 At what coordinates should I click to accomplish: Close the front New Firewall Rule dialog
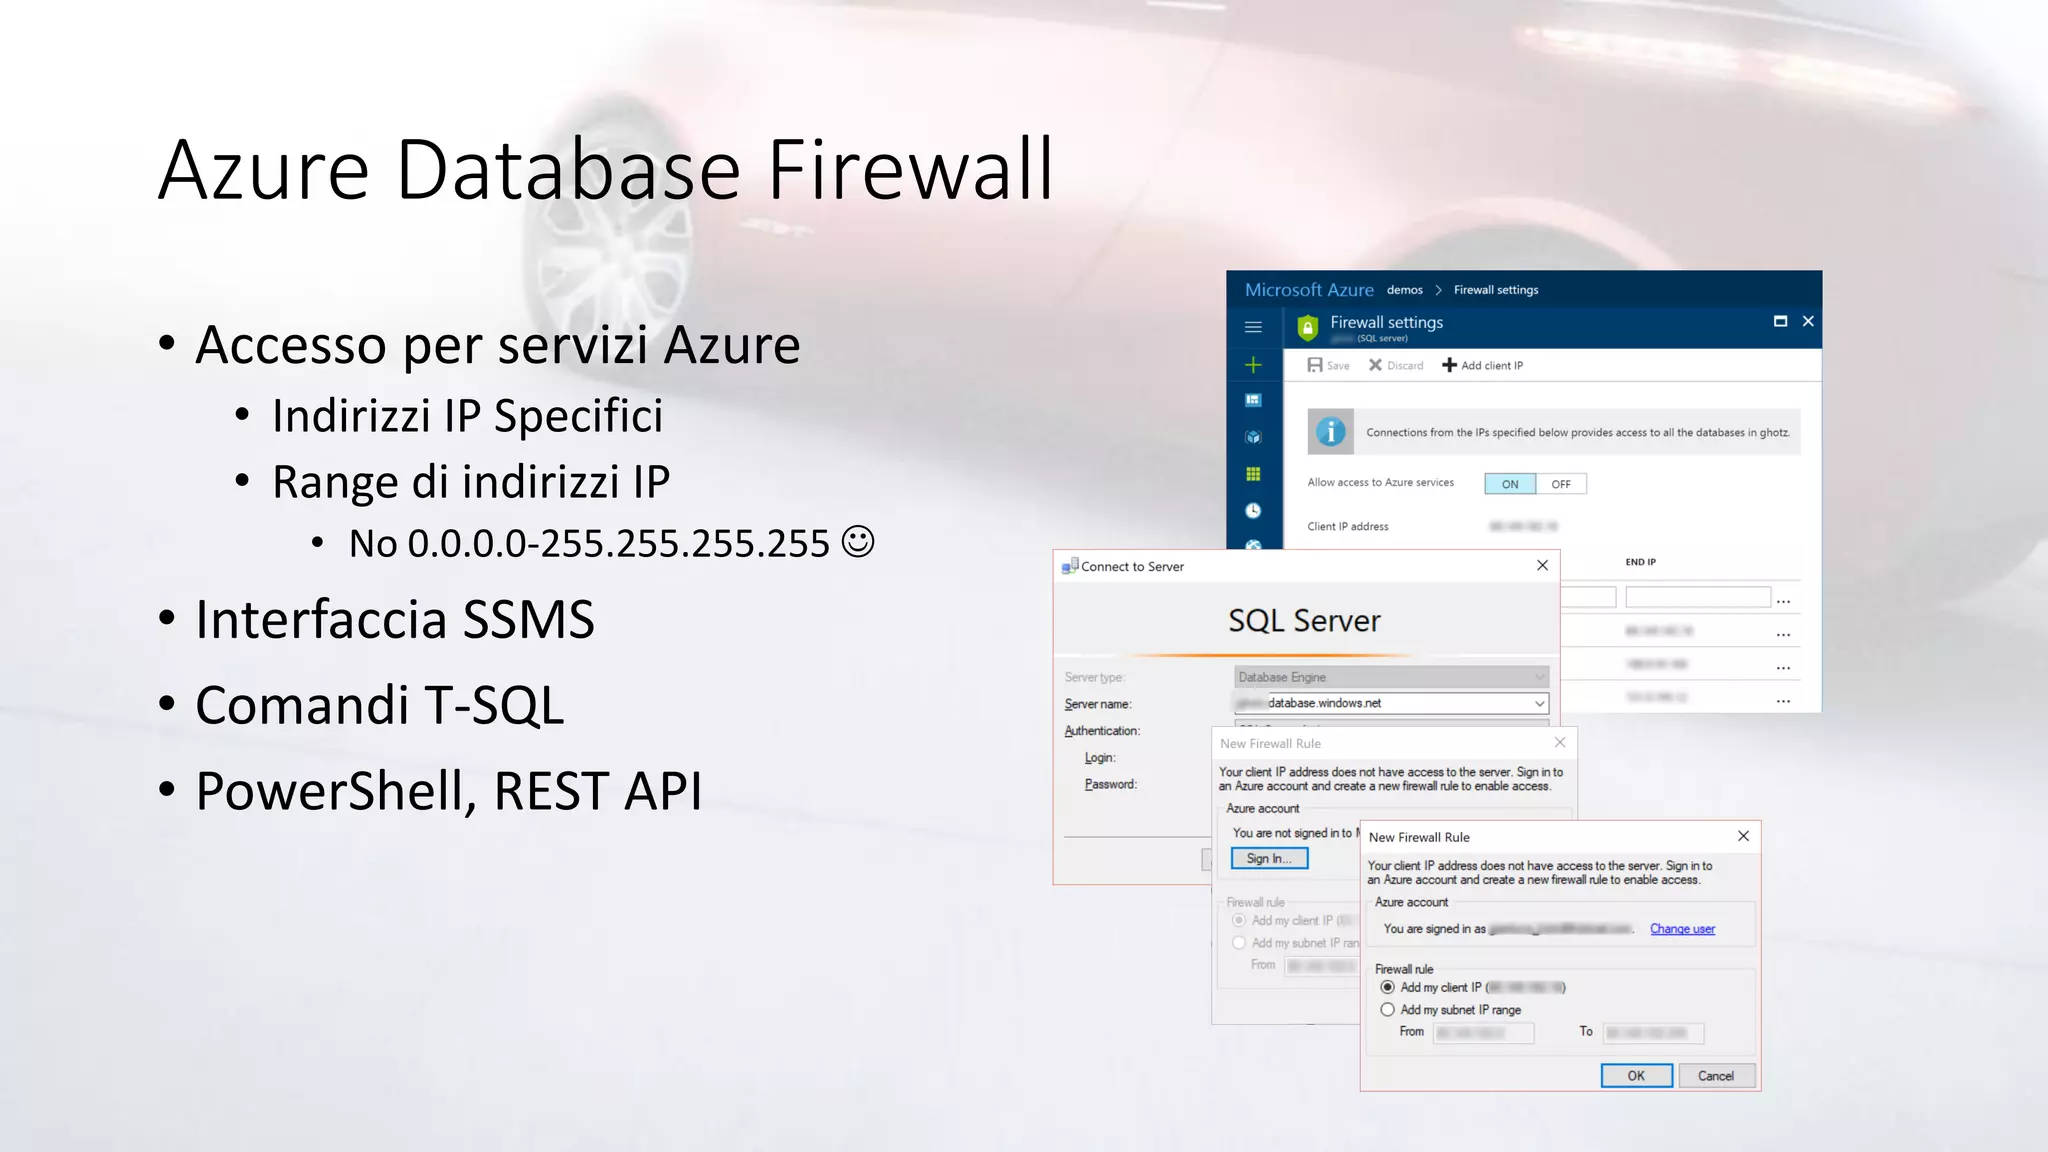coord(1743,836)
